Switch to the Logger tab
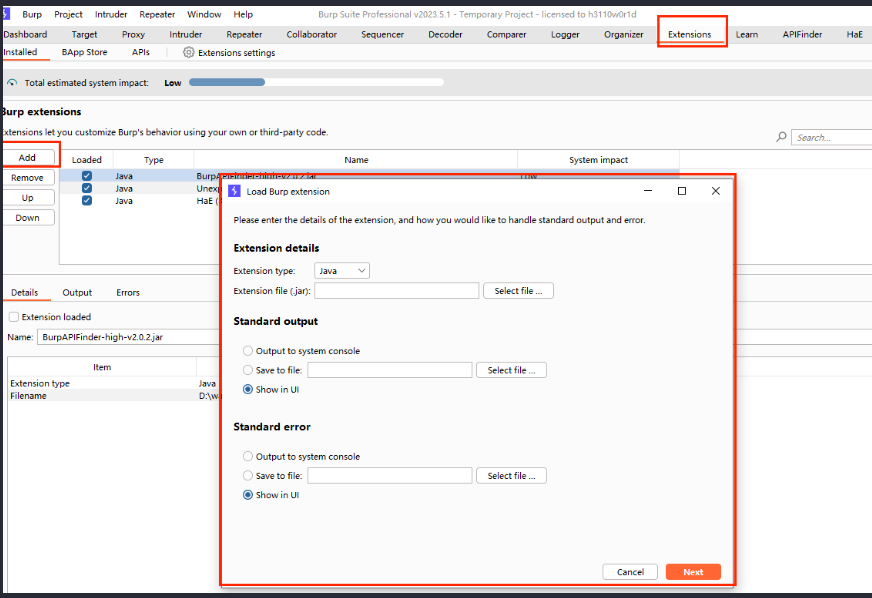Viewport: 872px width, 598px height. [565, 34]
